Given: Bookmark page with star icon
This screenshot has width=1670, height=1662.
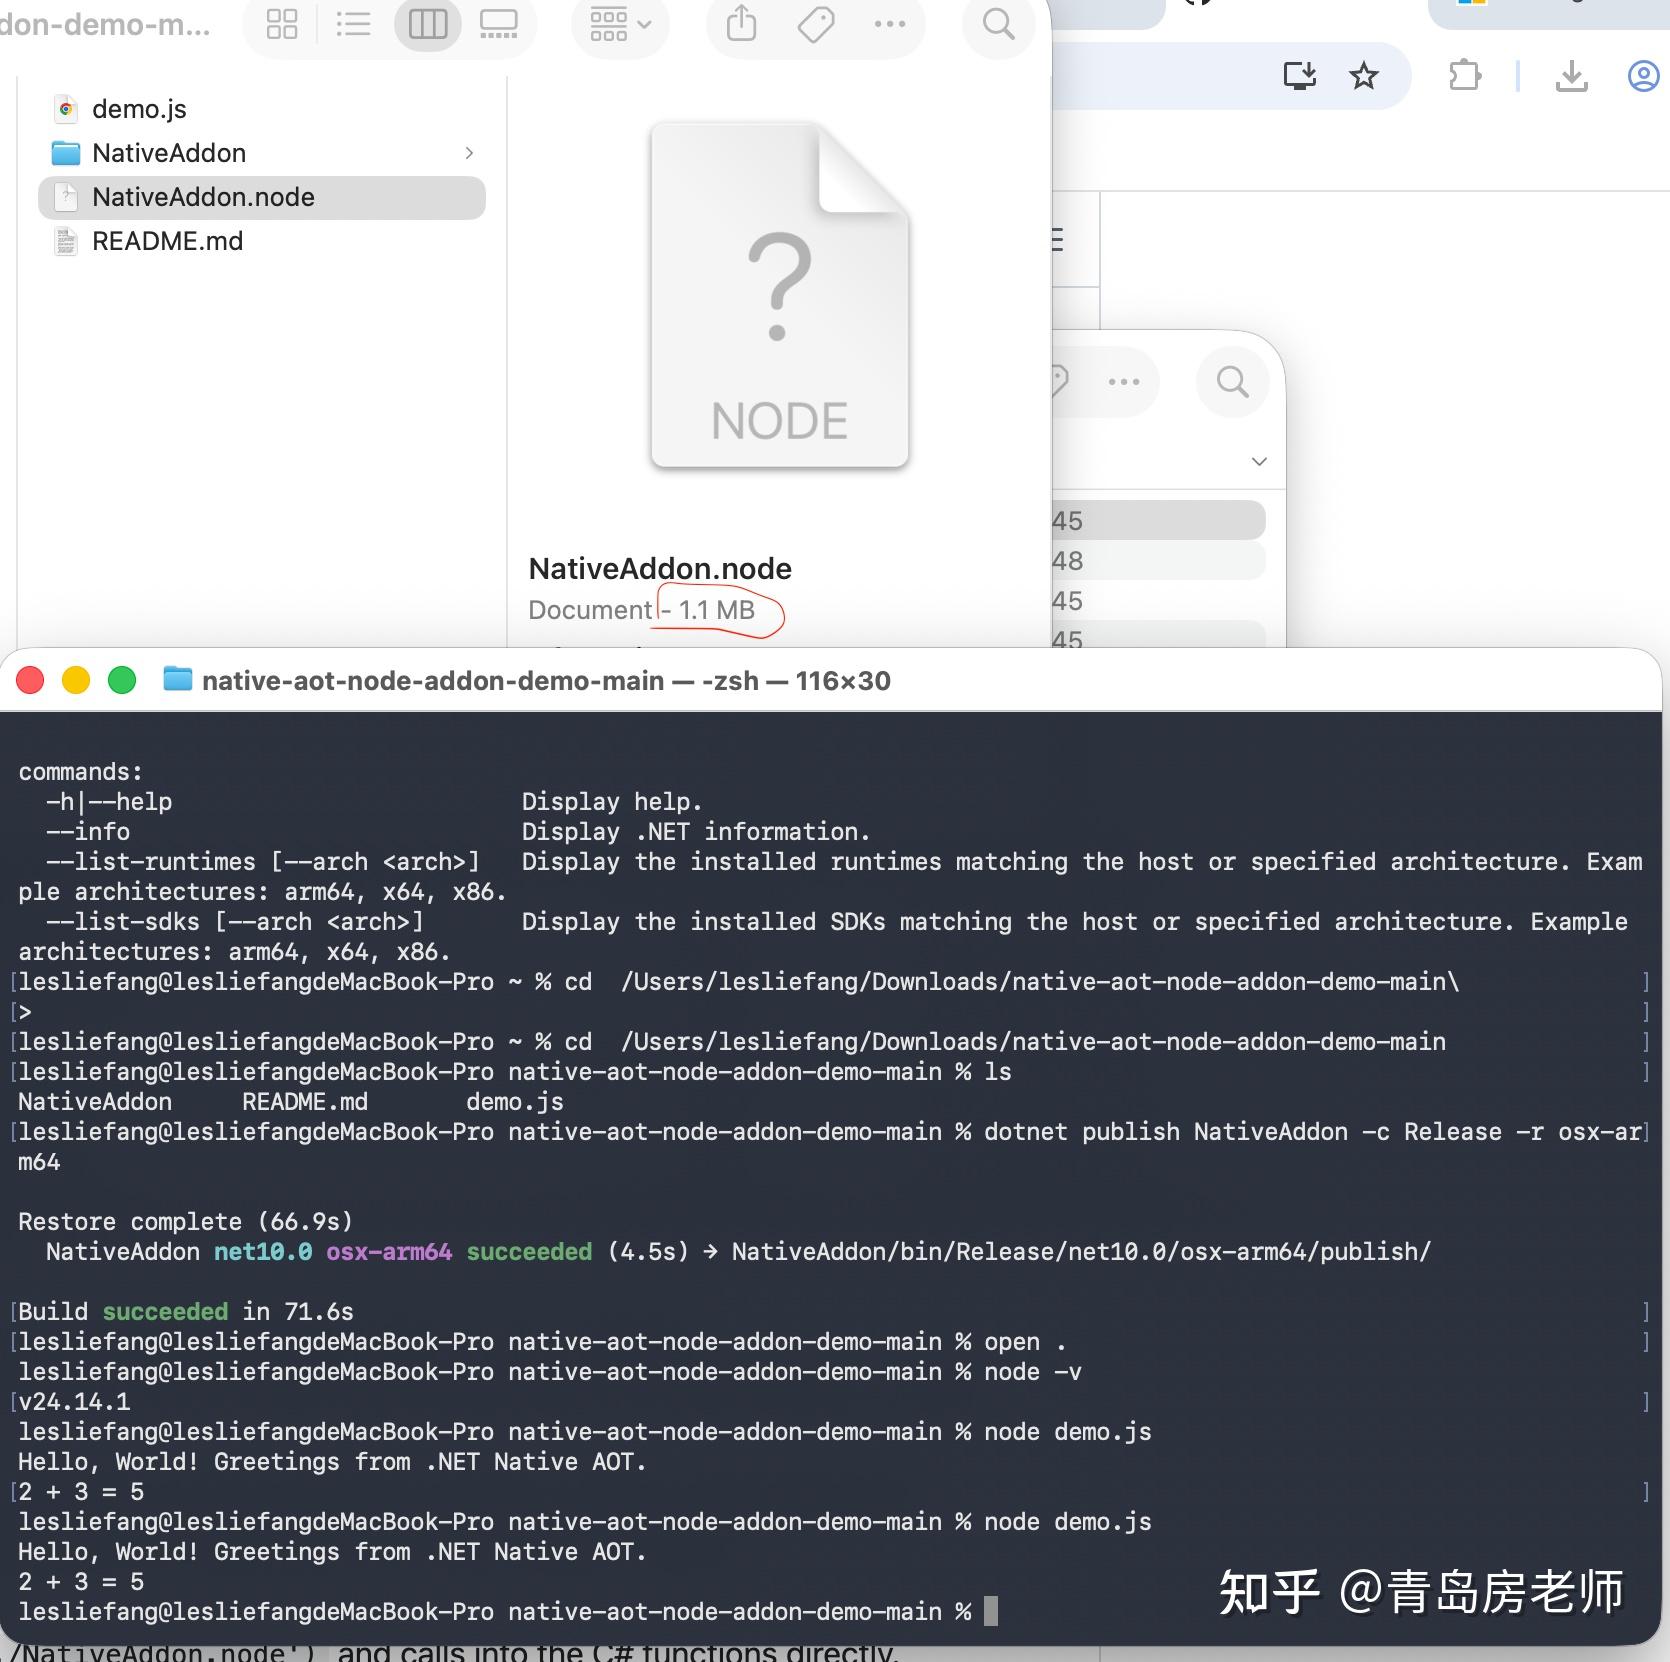Looking at the screenshot, I should click(1364, 75).
